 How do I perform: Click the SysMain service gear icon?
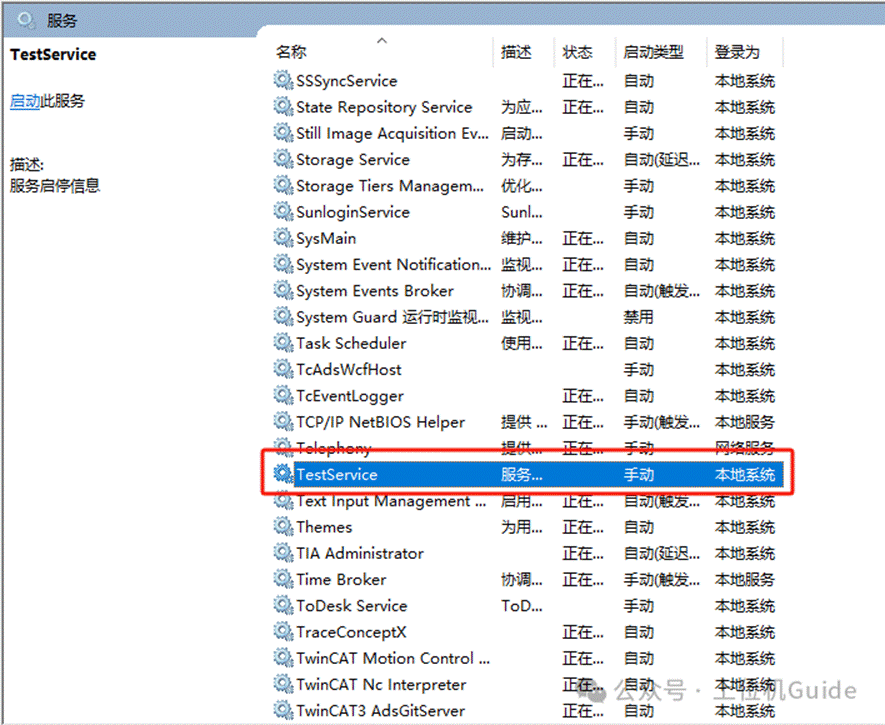283,238
